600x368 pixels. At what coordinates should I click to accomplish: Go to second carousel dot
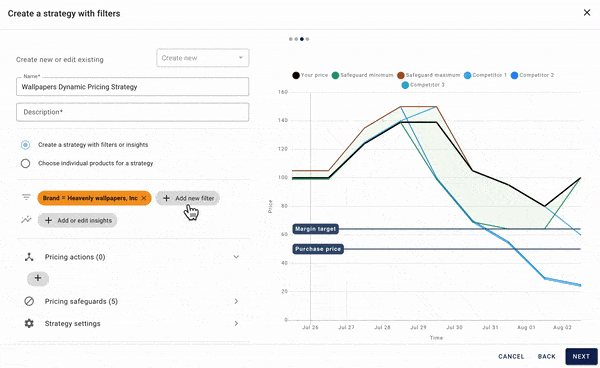pyautogui.click(x=296, y=39)
